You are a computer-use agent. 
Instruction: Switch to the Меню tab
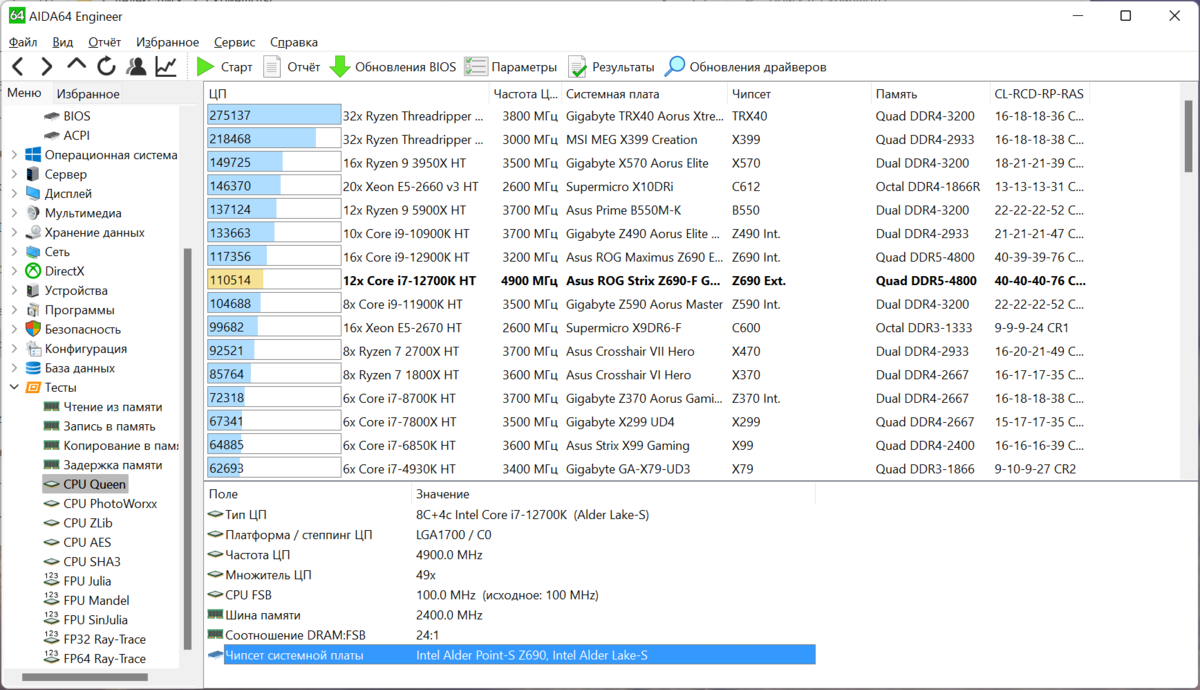24,93
